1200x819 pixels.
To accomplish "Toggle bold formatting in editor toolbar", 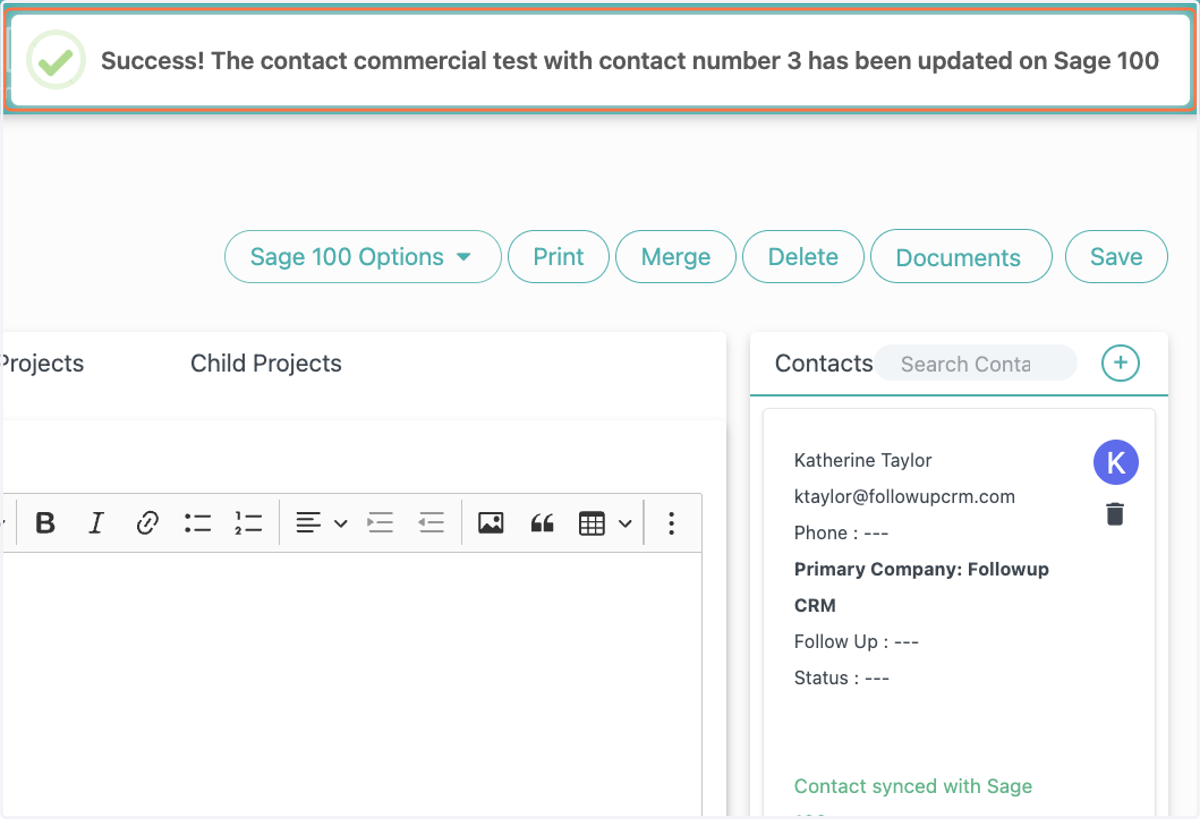I will [x=45, y=523].
